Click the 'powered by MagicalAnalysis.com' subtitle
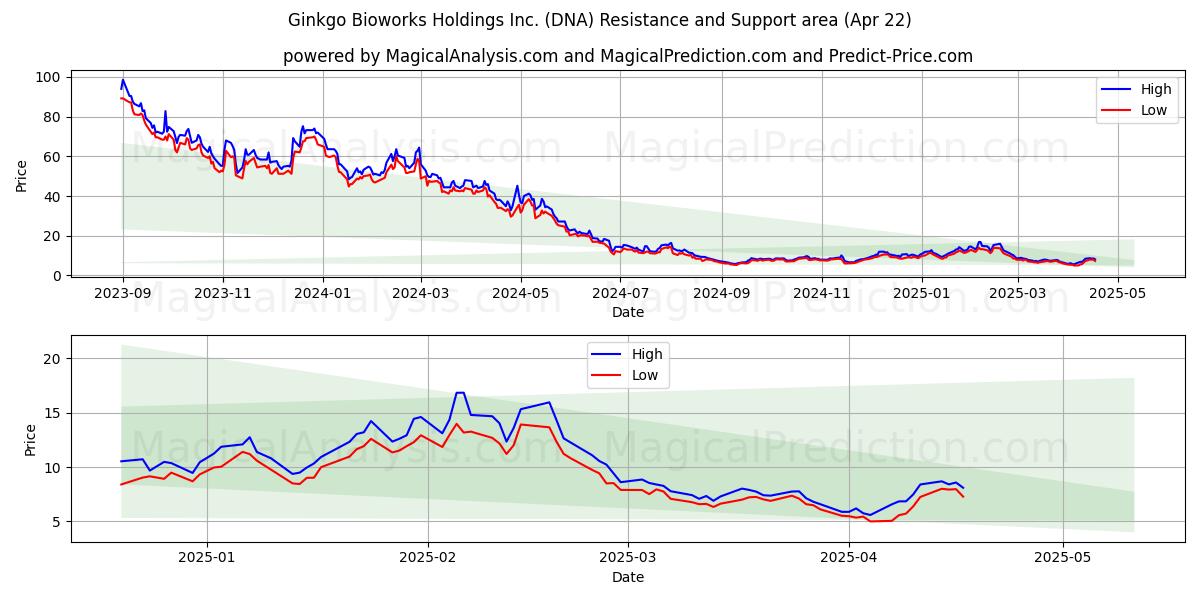The width and height of the screenshot is (1200, 600). click(628, 56)
